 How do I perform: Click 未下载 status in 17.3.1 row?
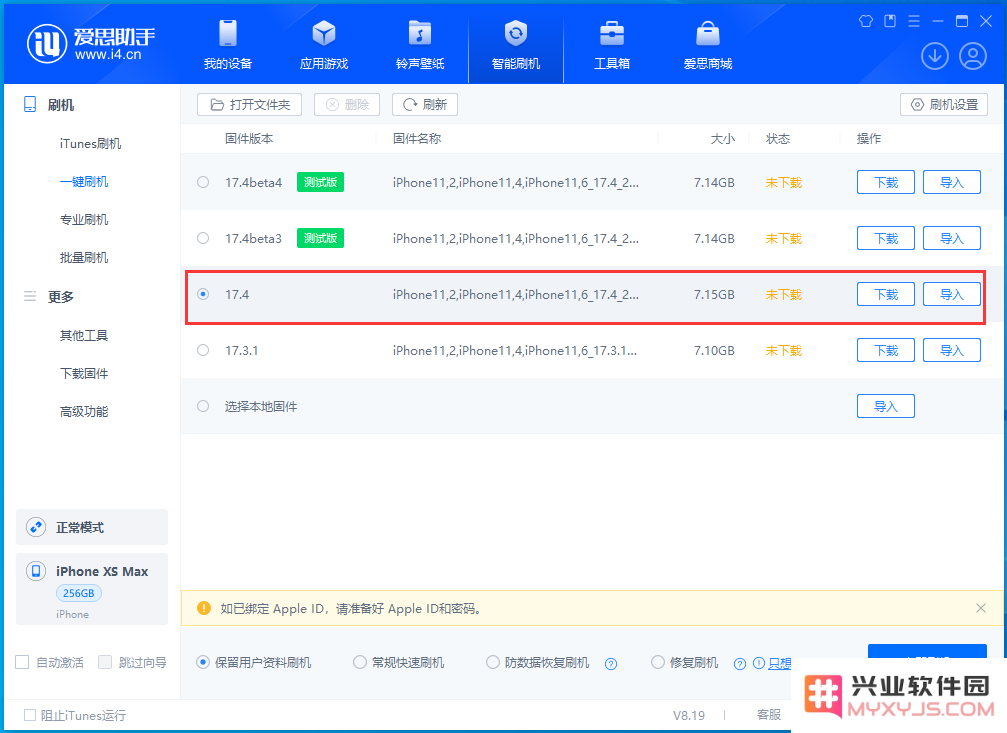pyautogui.click(x=784, y=350)
